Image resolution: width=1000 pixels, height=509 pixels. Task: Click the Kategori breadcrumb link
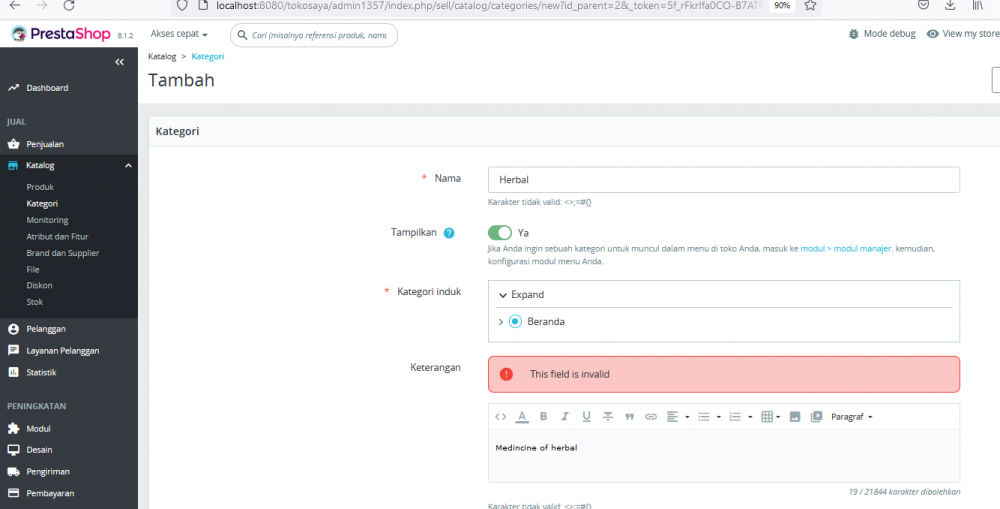[208, 57]
